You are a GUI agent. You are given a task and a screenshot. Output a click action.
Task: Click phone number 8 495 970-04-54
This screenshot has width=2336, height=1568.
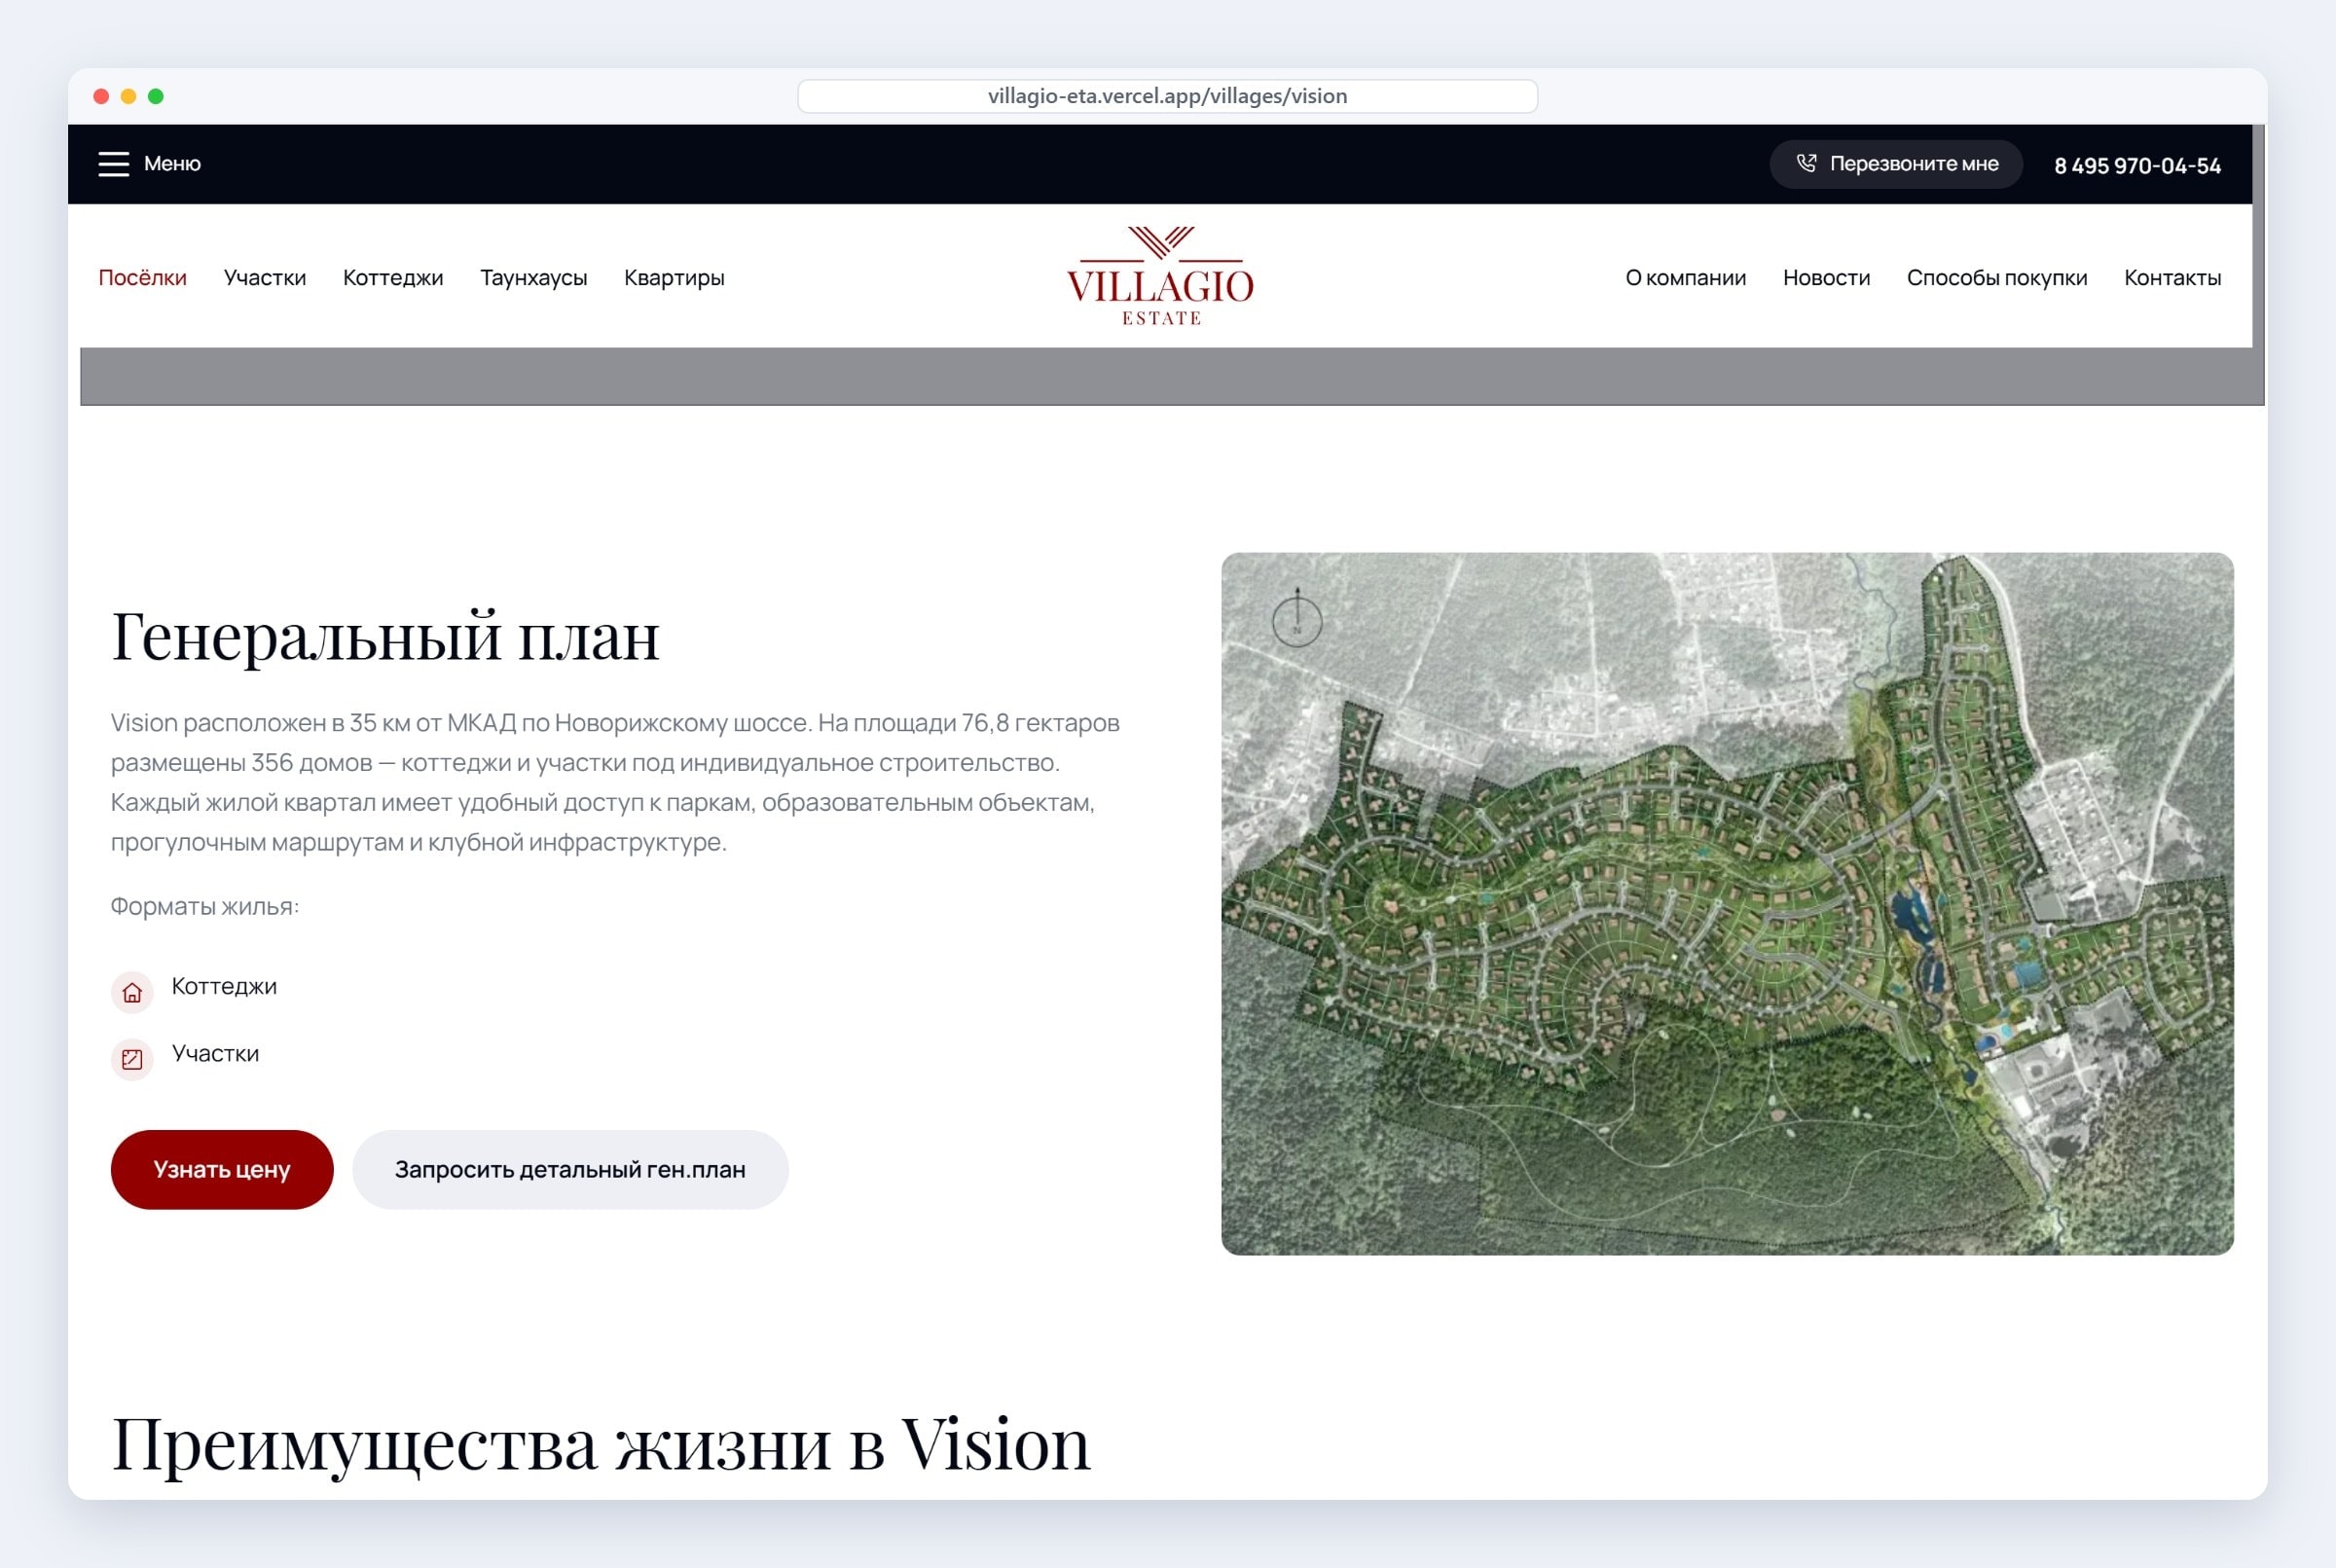[x=2137, y=165]
